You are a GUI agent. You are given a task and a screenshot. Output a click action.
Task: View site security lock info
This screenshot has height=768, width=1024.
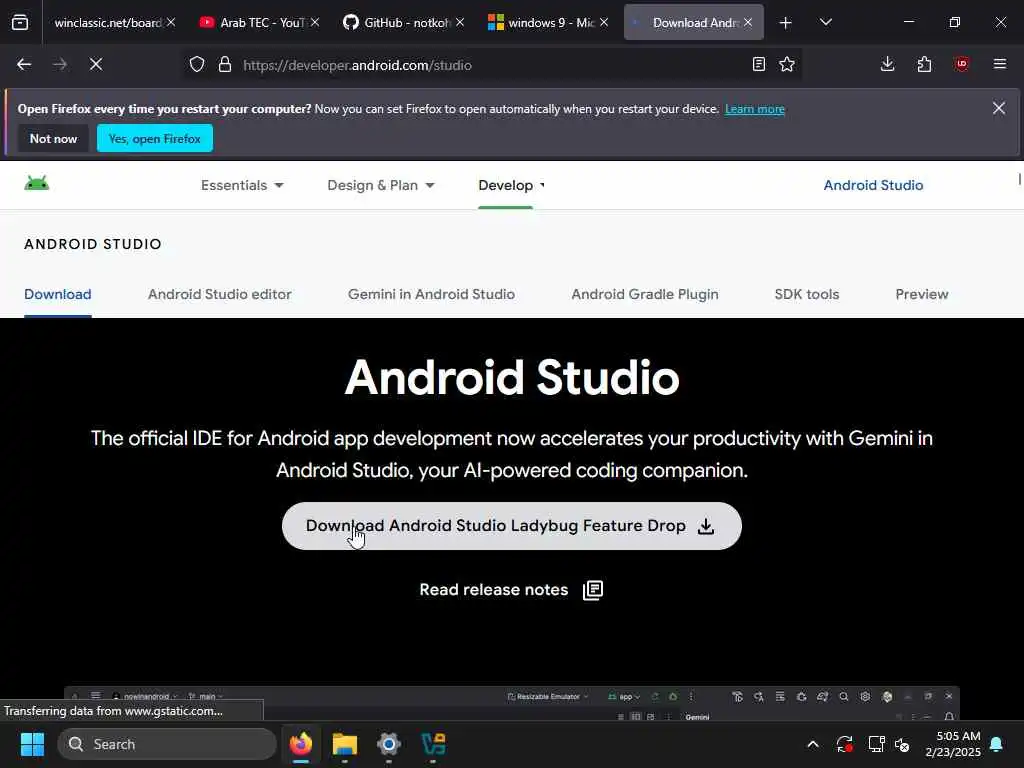(x=225, y=65)
